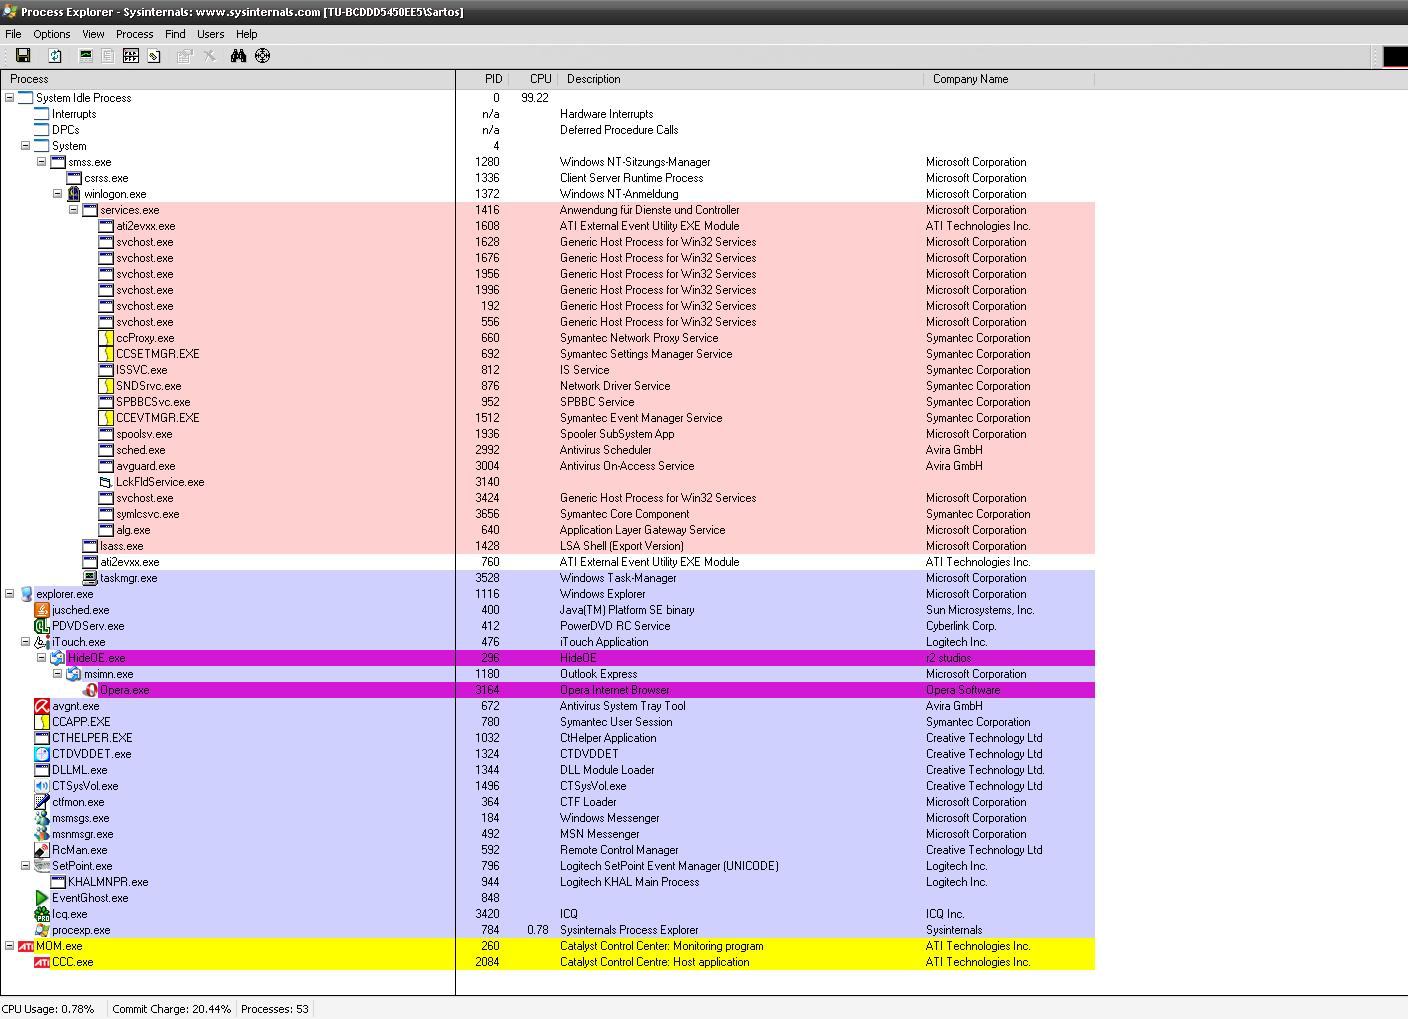1408x1019 pixels.
Task: Click 'Outlook Express' description text
Action: 598,674
